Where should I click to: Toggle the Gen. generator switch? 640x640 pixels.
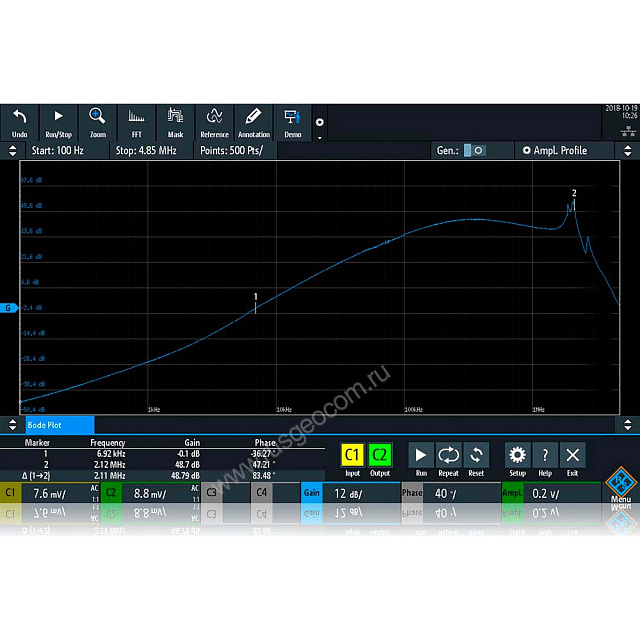474,150
